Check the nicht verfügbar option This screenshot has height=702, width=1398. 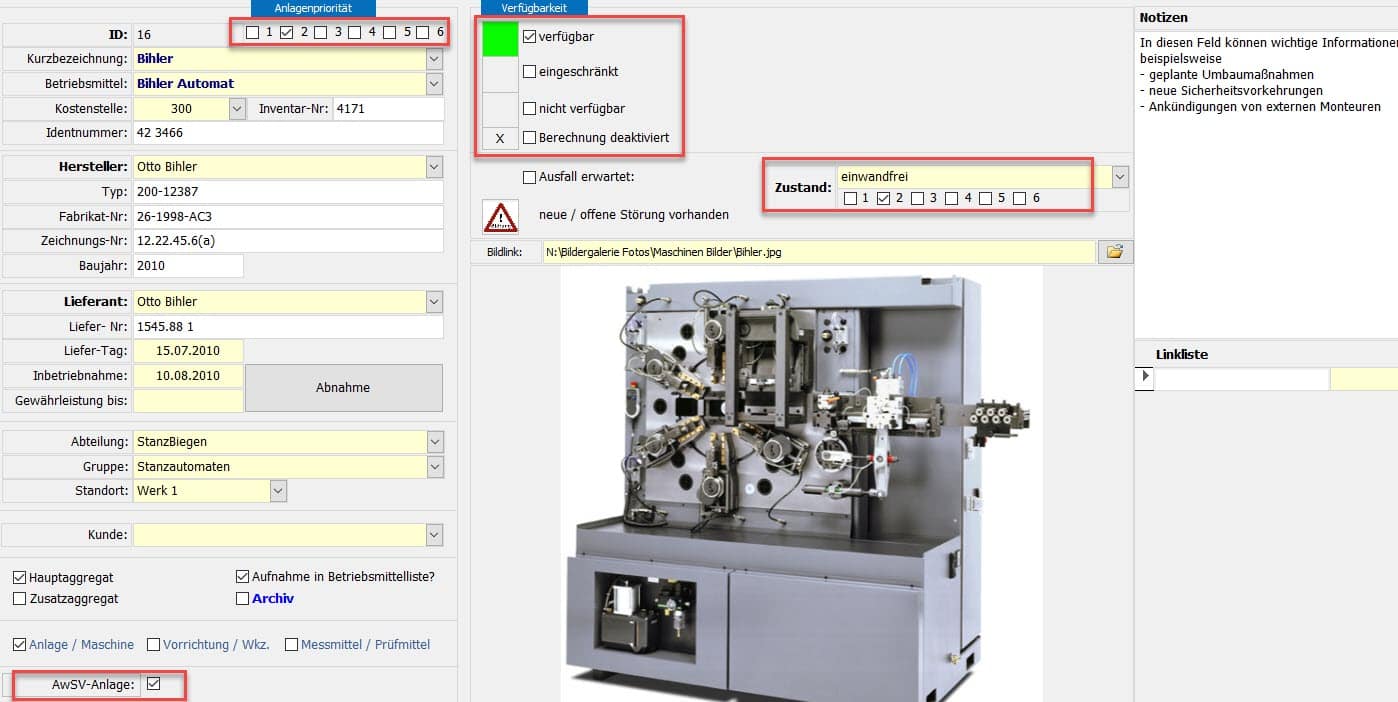tap(529, 108)
